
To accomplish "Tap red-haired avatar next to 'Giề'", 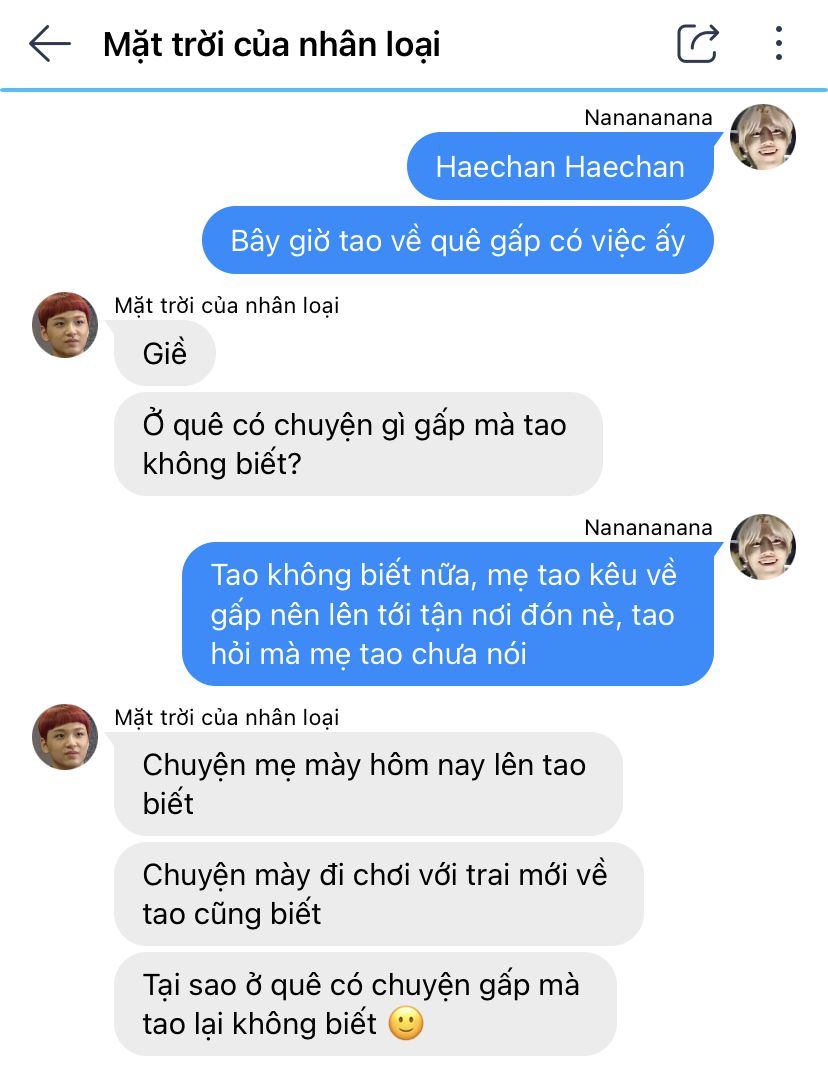I will tap(65, 325).
